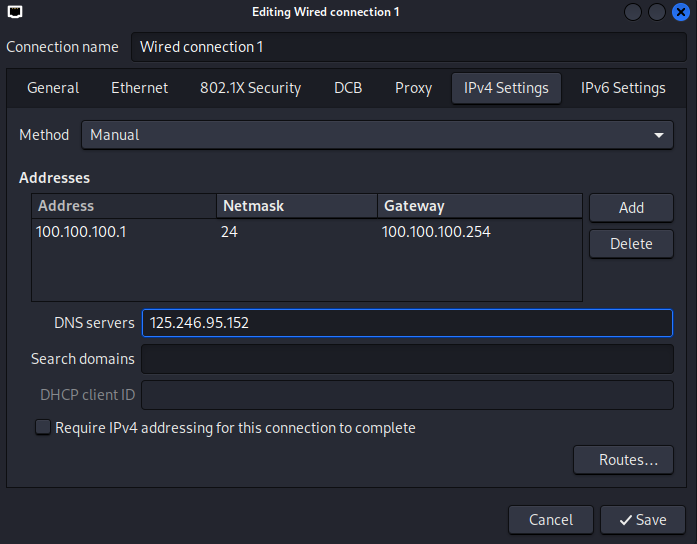Open the DCB tab
697x544 pixels.
(x=348, y=88)
